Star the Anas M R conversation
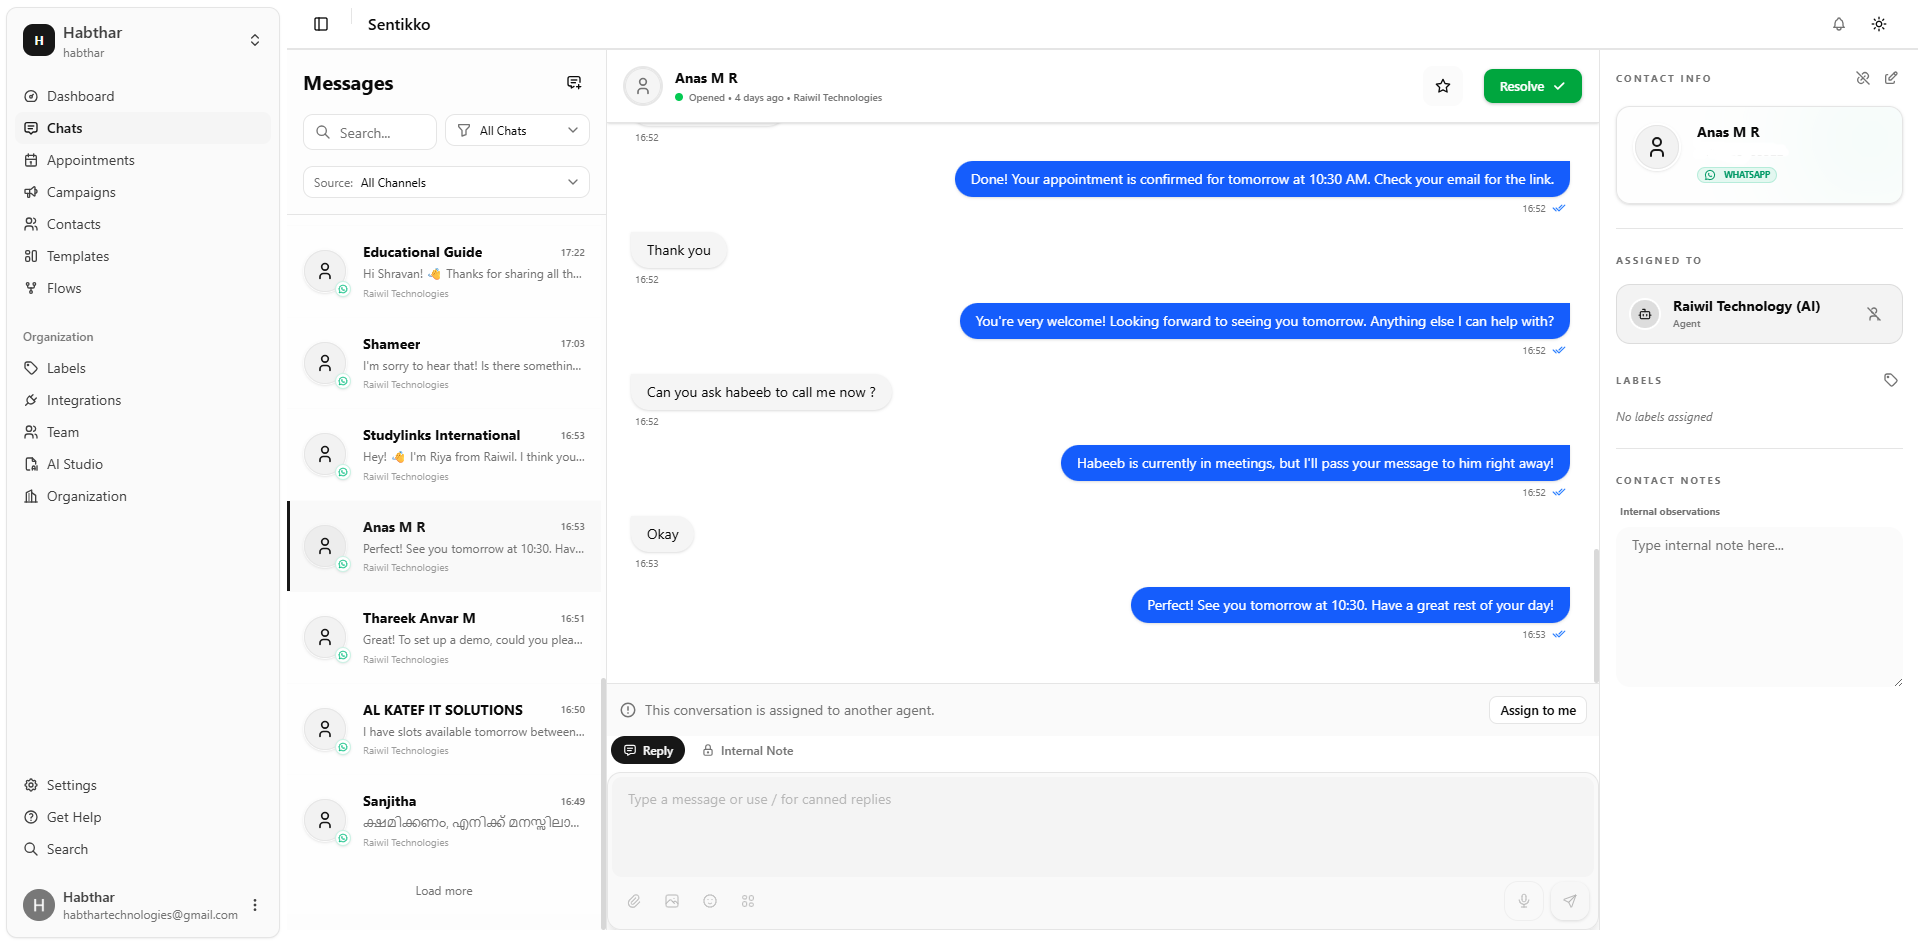Image resolution: width=1918 pixels, height=944 pixels. coord(1442,86)
